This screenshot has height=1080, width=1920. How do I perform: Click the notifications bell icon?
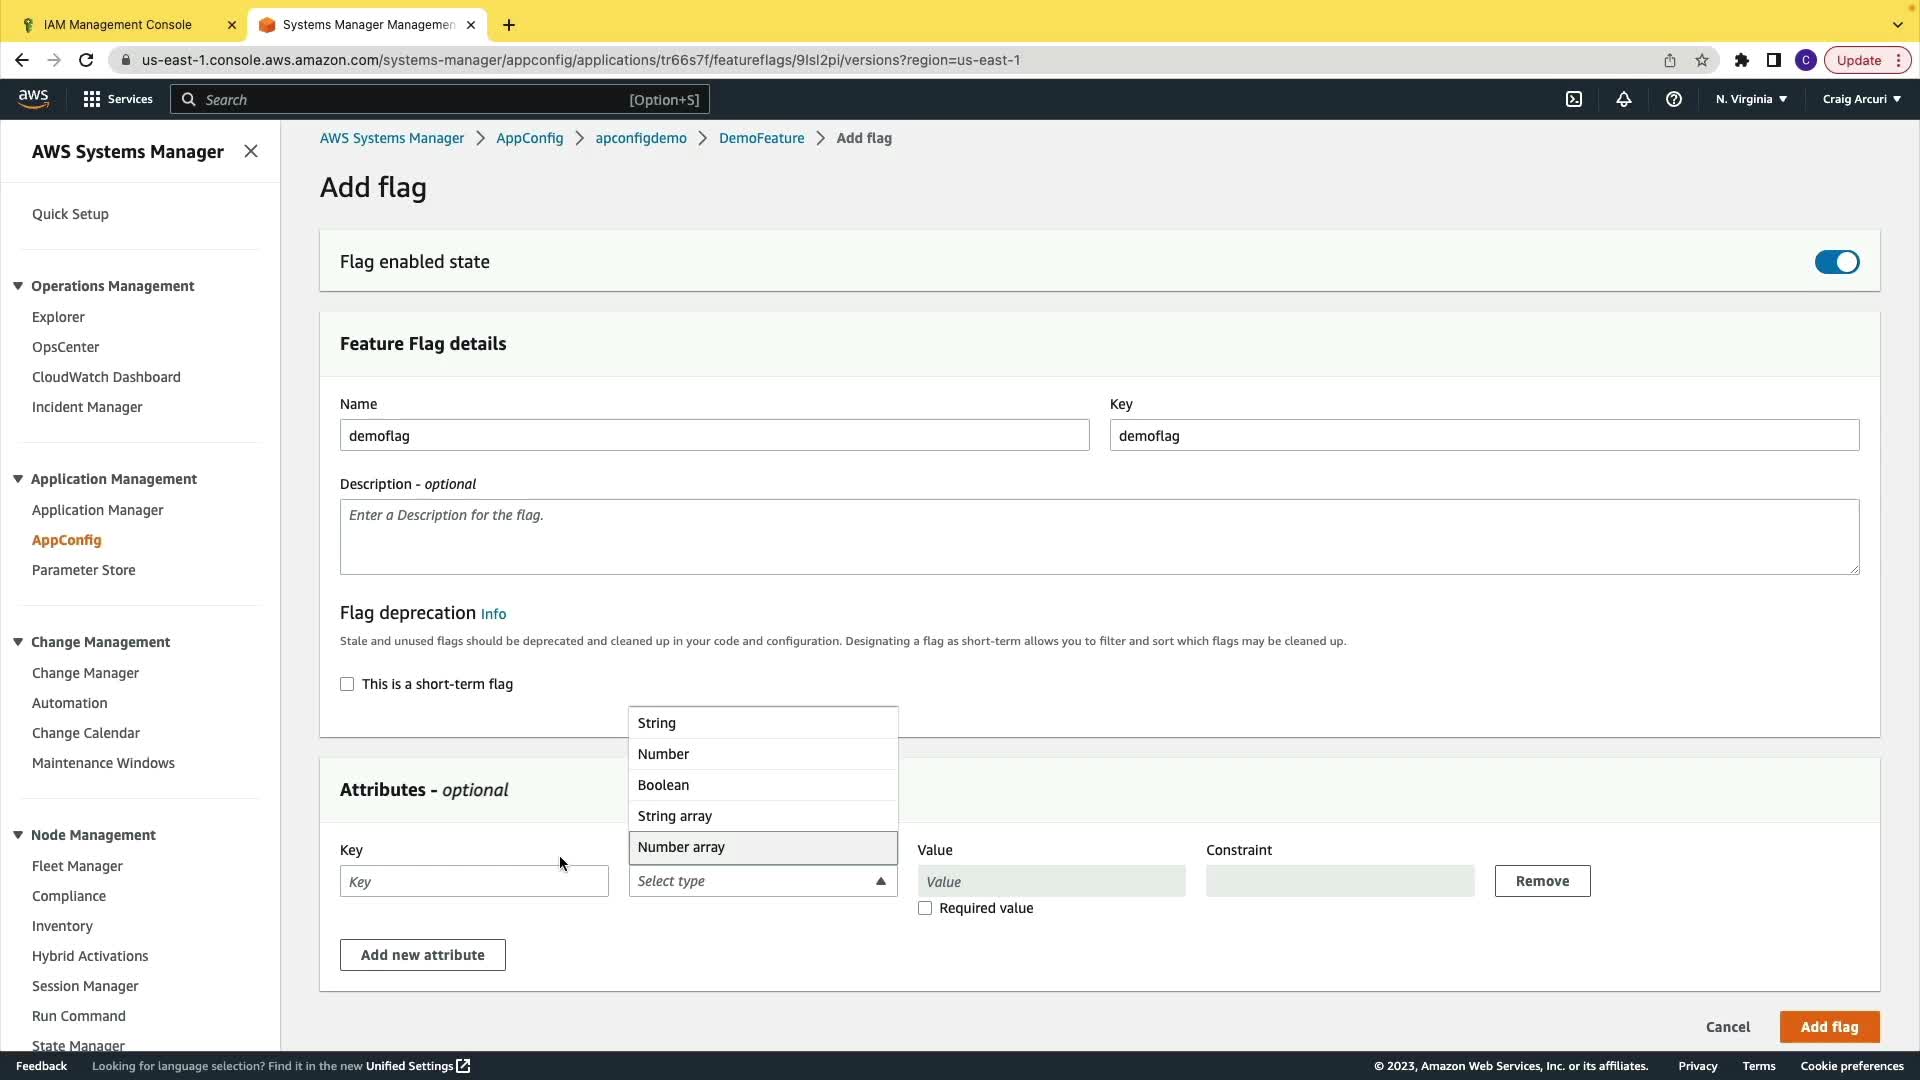click(x=1624, y=99)
